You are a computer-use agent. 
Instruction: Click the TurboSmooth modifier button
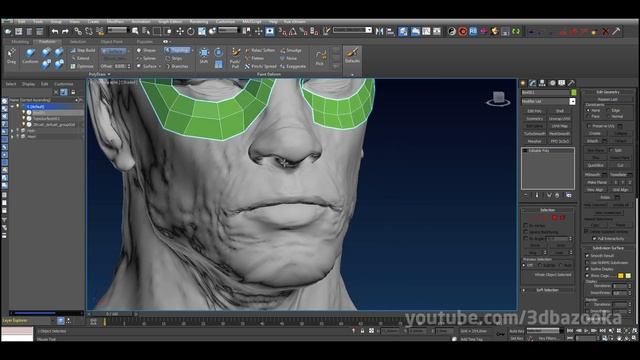click(x=534, y=133)
